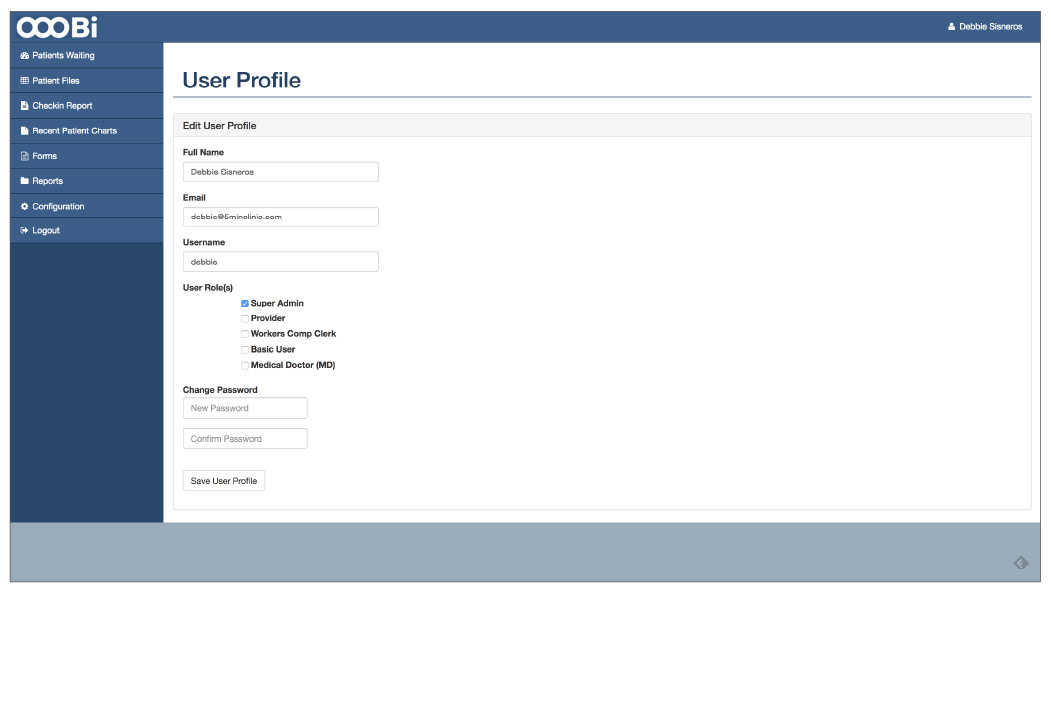Click the Email input field
Viewport: 1051px width, 710px height.
pyautogui.click(x=280, y=217)
